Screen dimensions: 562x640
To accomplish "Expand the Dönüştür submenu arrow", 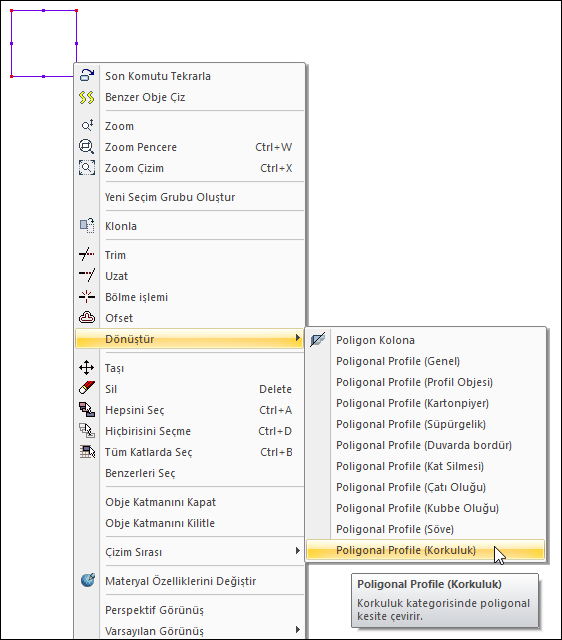I will [298, 338].
